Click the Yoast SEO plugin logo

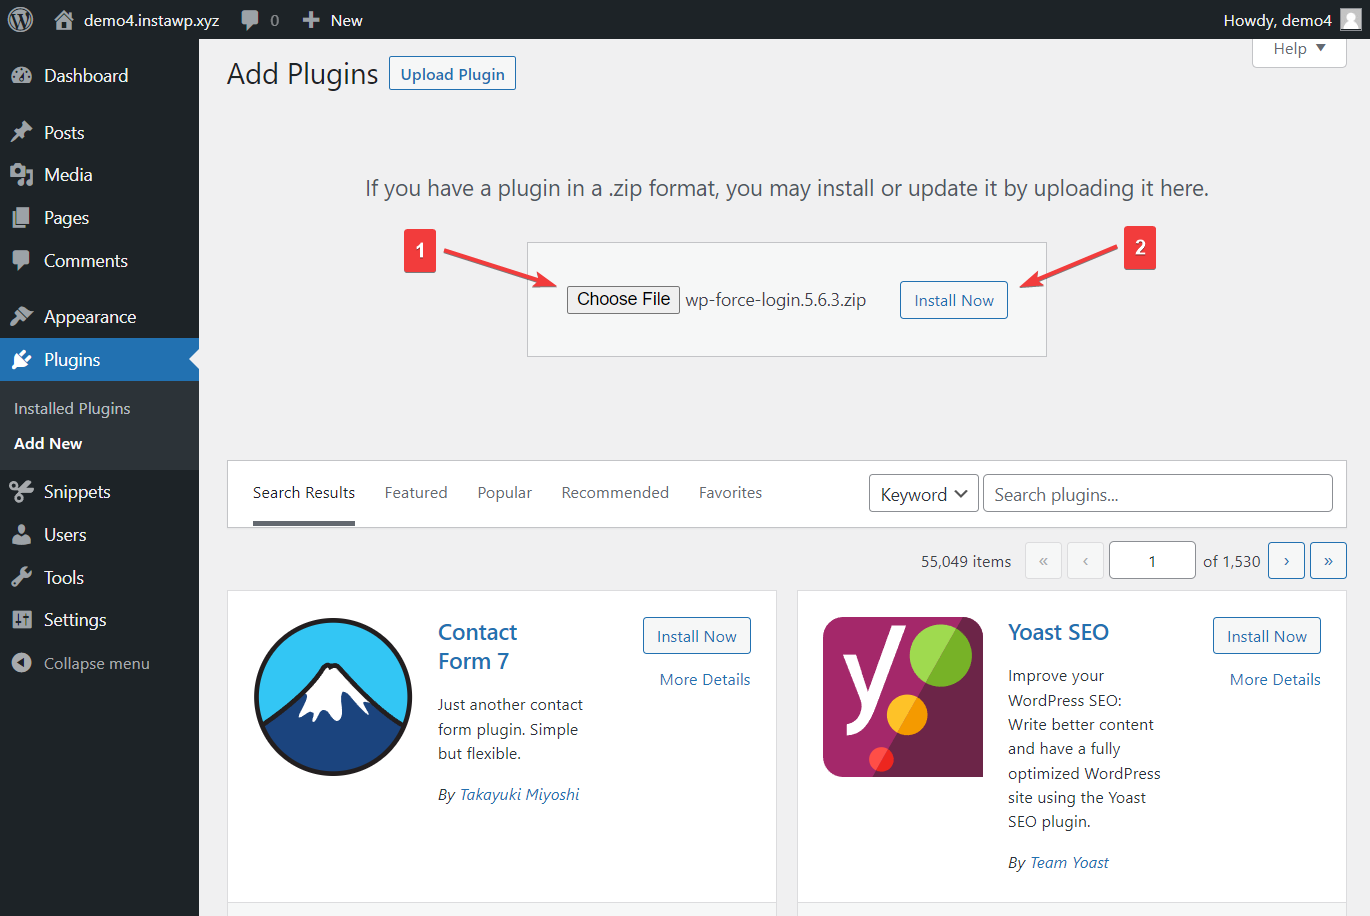(903, 697)
